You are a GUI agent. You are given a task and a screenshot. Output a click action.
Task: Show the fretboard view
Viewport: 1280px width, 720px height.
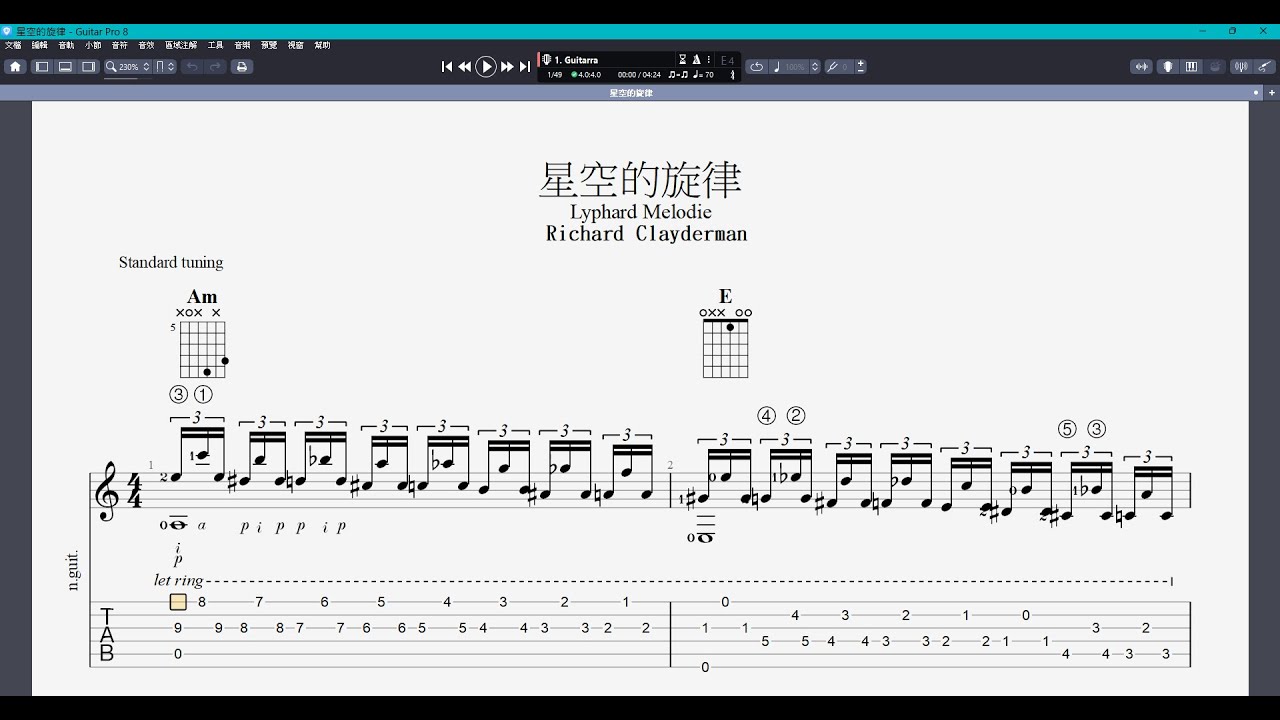pos(1167,67)
